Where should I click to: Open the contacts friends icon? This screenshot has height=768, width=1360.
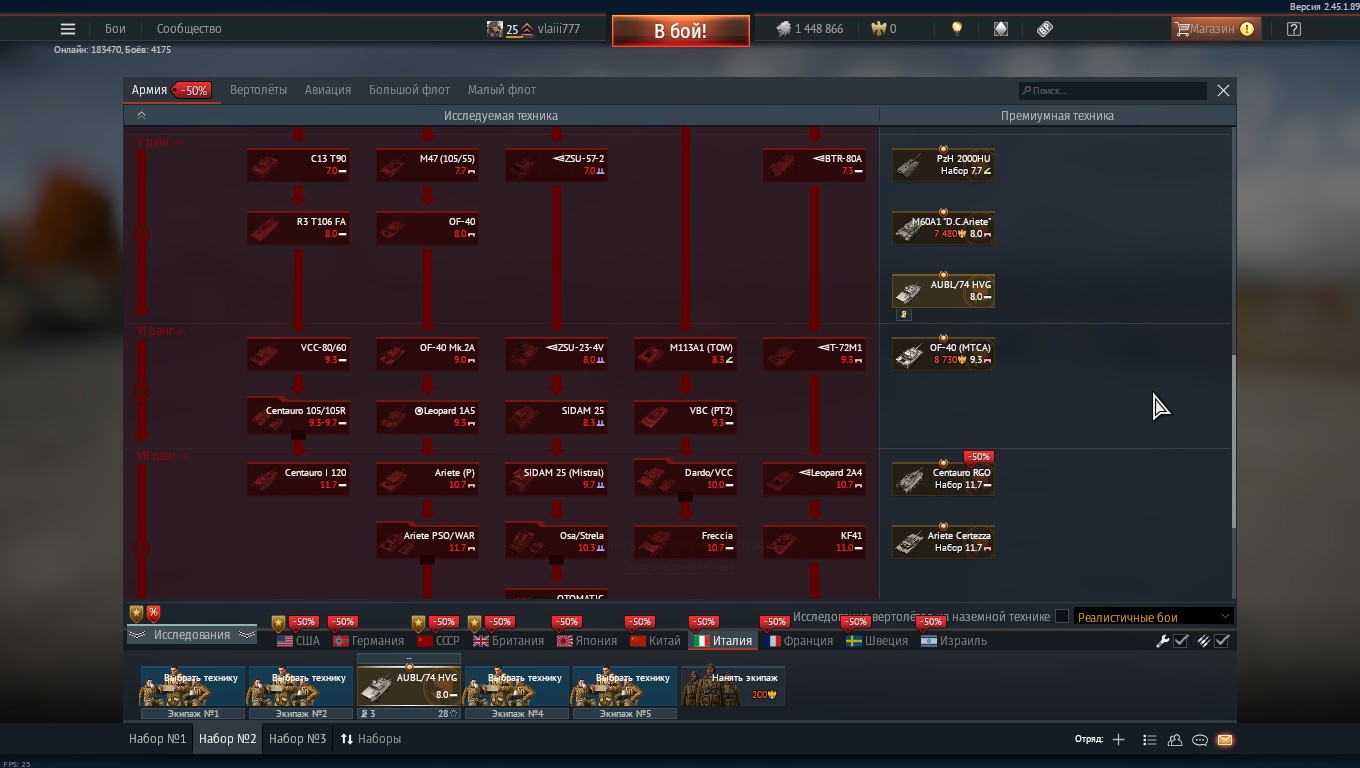1175,740
